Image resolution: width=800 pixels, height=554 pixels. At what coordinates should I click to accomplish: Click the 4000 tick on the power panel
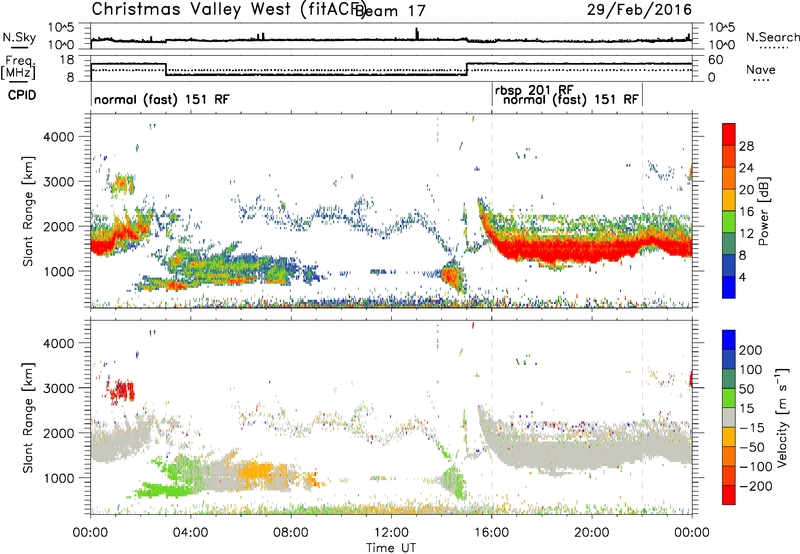(58, 137)
